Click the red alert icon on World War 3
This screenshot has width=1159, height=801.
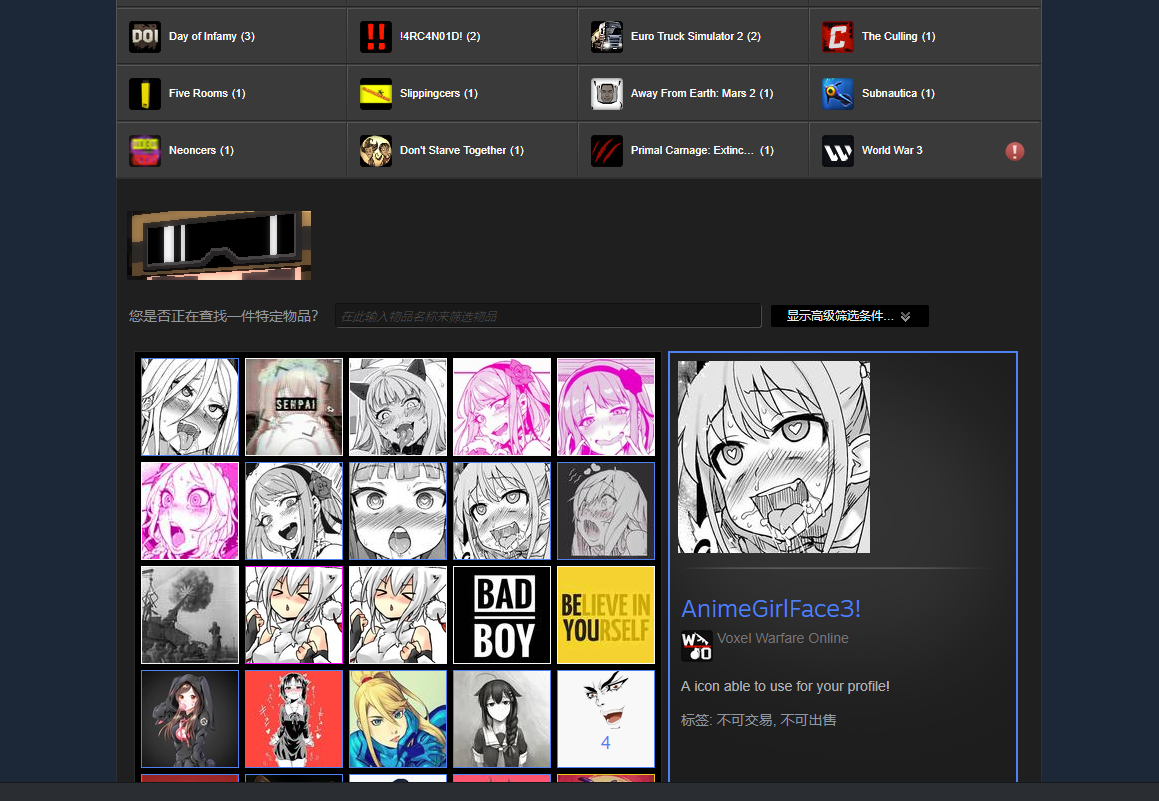pos(1015,151)
